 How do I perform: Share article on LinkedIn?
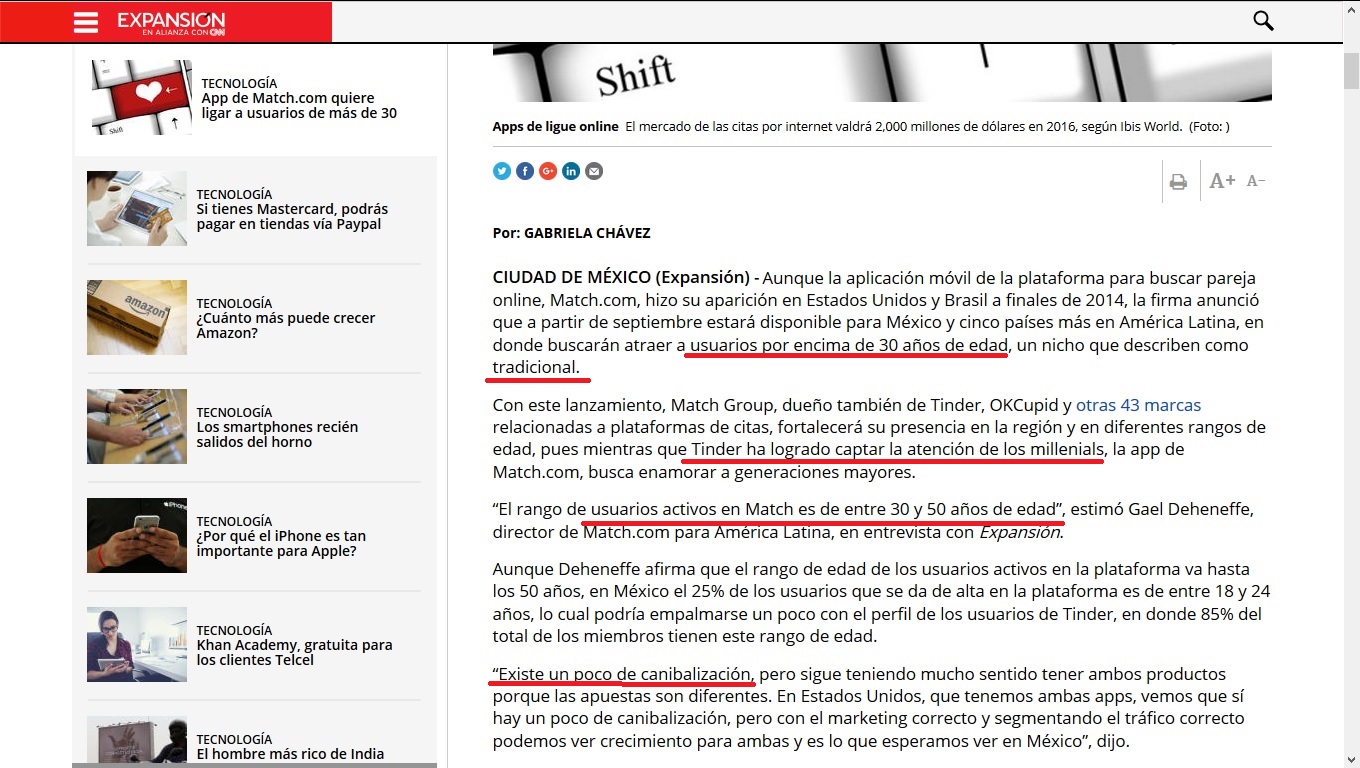(x=571, y=171)
